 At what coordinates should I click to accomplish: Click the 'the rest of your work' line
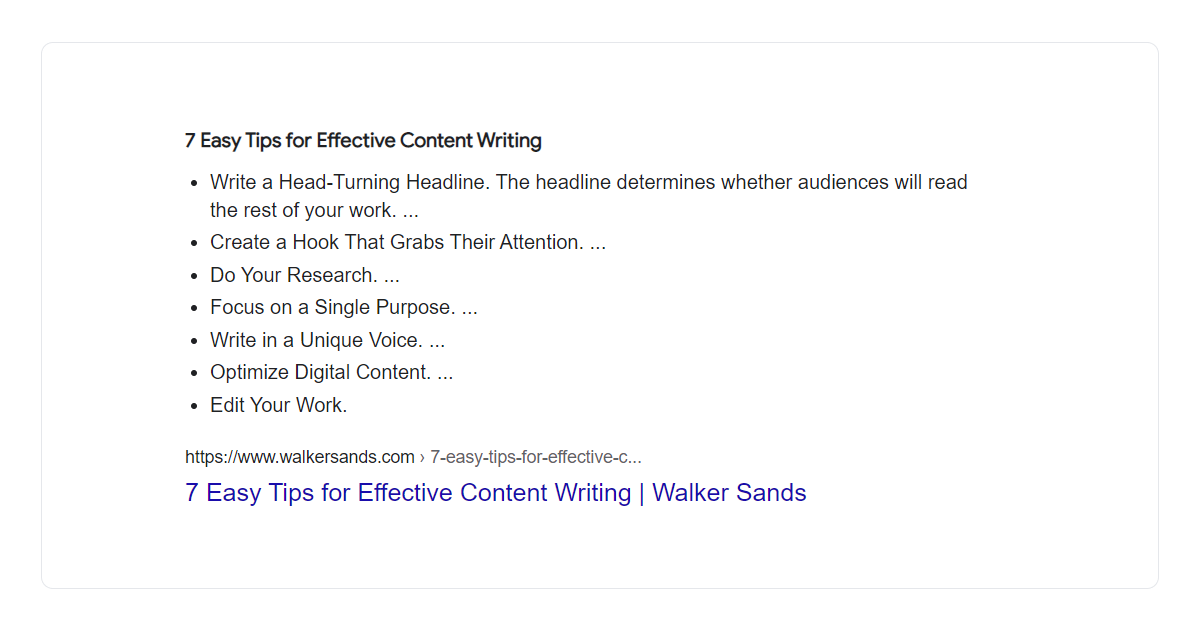302,210
